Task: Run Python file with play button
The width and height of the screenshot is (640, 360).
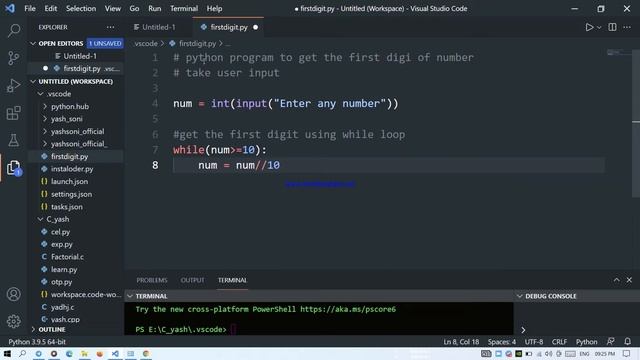Action: 589,27
